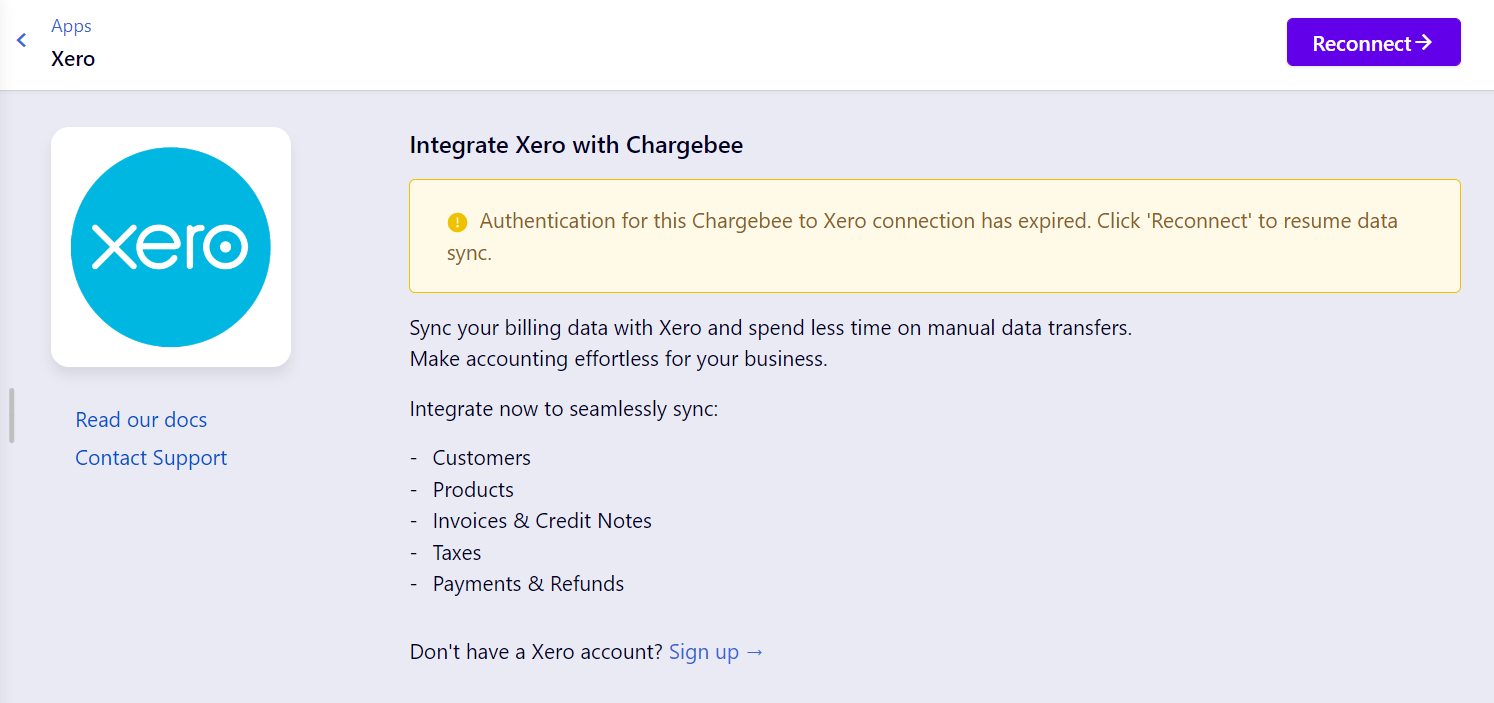
Task: Click the back chevron beside Apps
Action: (21, 41)
